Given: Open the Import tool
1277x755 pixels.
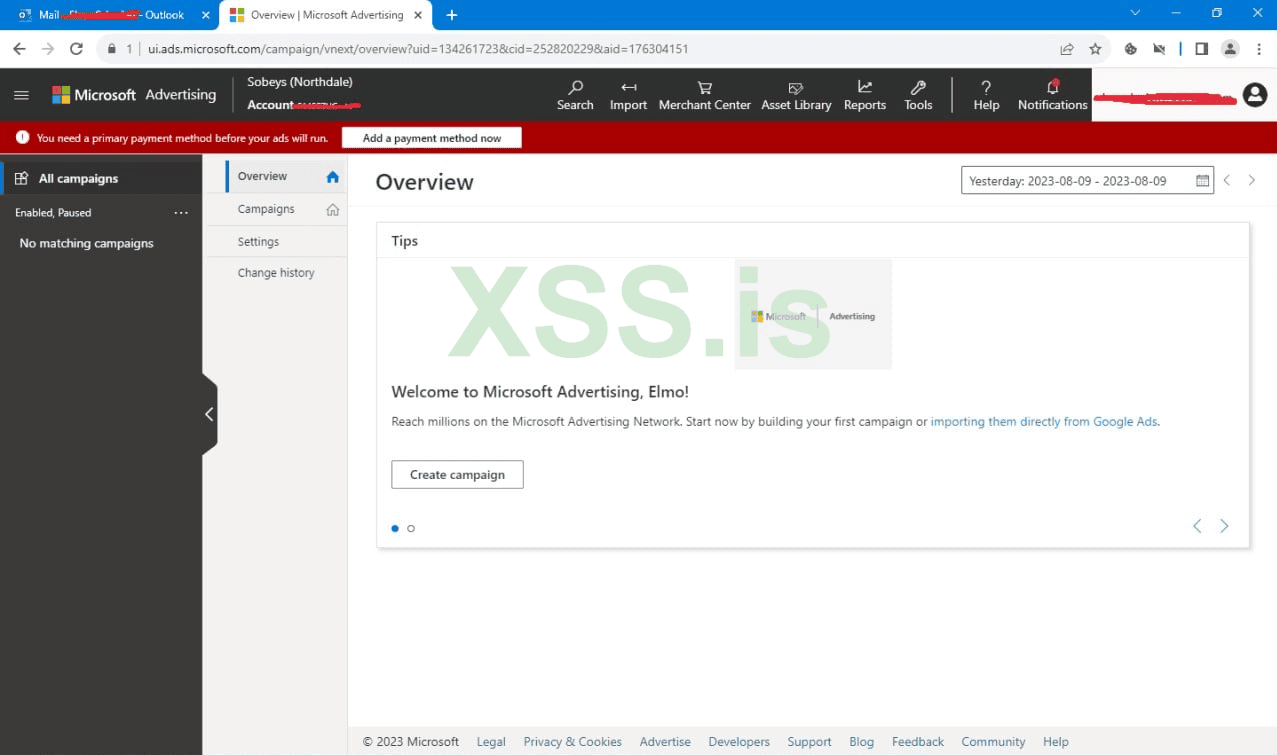Looking at the screenshot, I should (x=628, y=95).
